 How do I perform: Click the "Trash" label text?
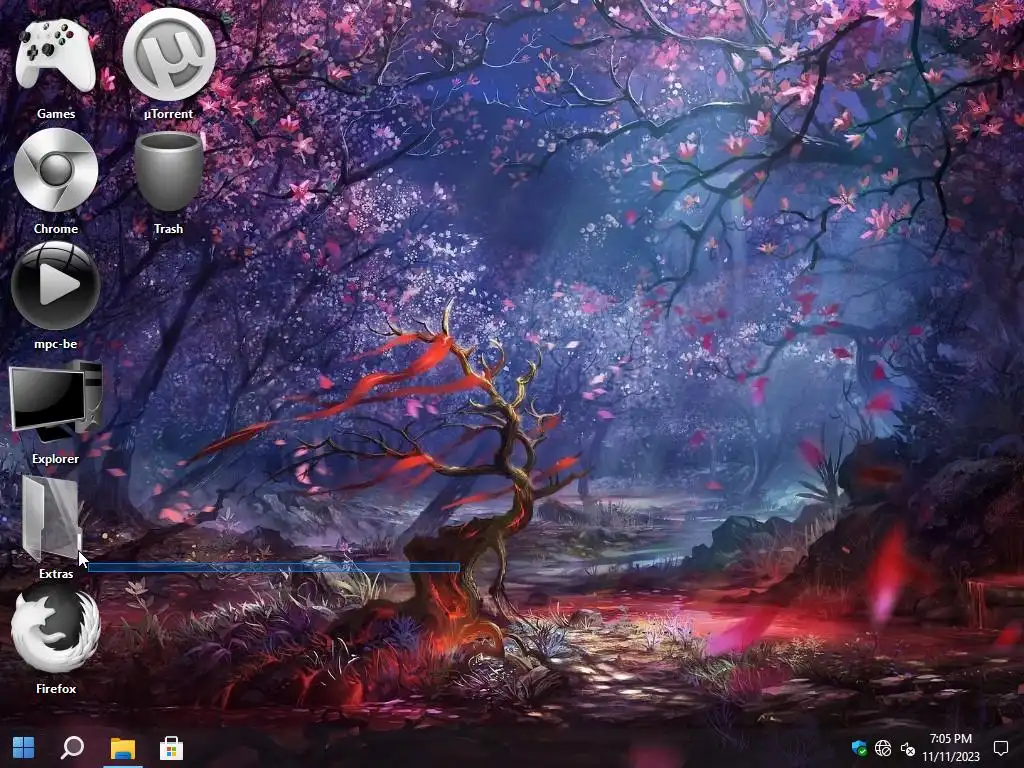(x=168, y=229)
